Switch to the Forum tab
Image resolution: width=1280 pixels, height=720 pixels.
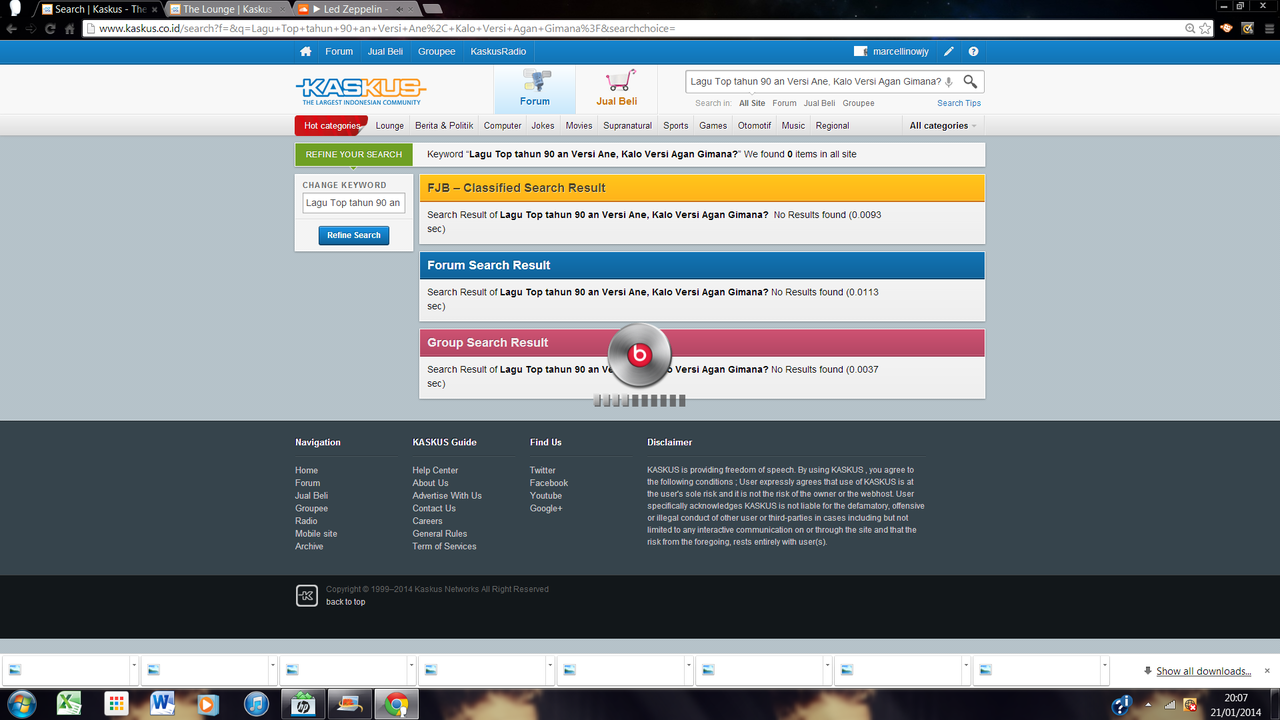(535, 89)
